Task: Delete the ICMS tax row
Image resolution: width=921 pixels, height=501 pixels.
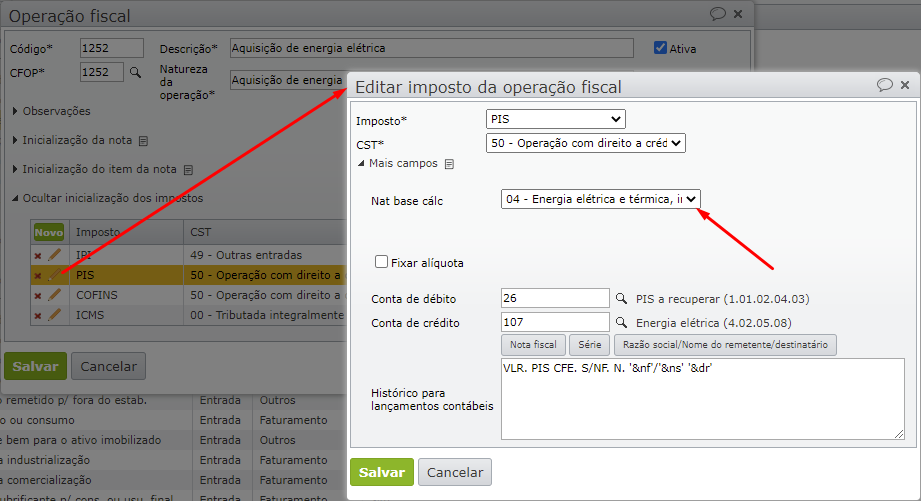Action: click(38, 315)
